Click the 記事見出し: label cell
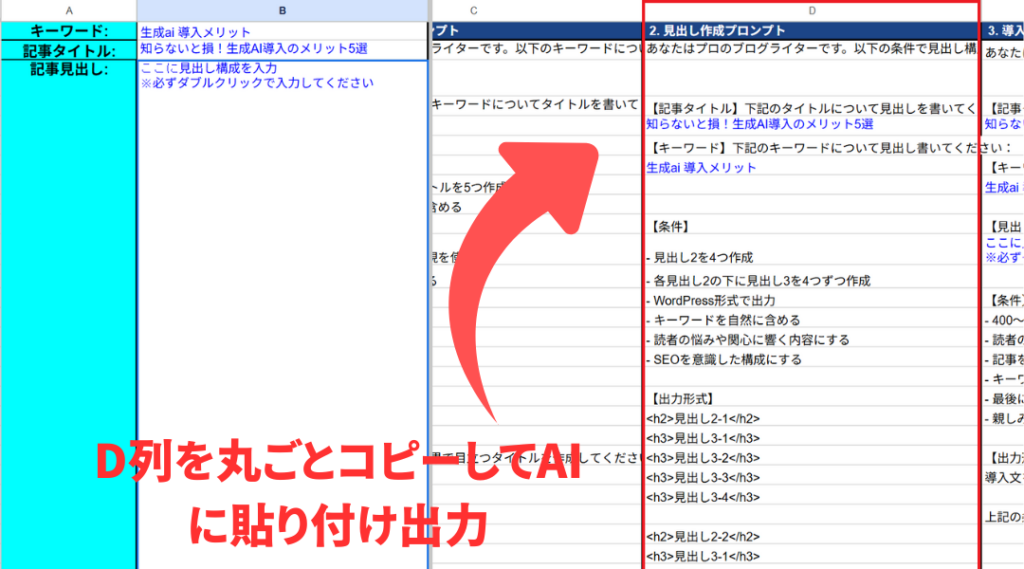 tap(68, 69)
